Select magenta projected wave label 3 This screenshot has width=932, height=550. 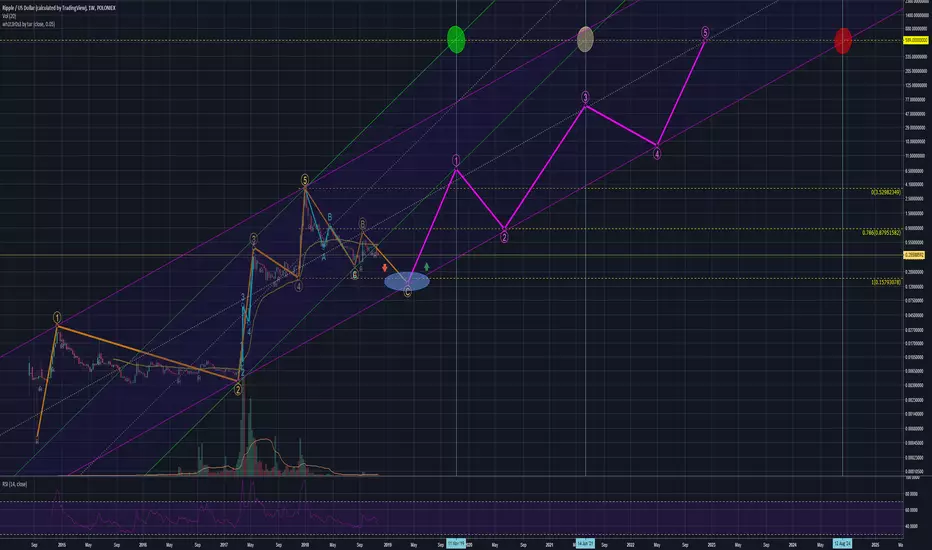(x=585, y=97)
